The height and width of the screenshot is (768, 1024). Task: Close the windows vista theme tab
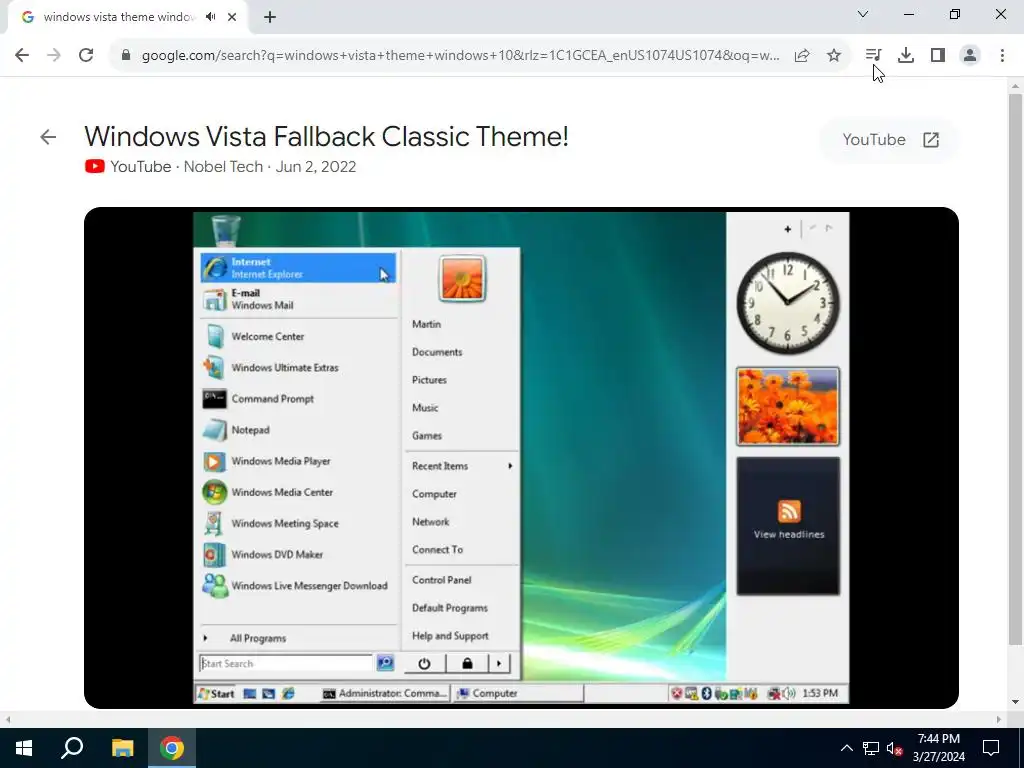(x=232, y=17)
